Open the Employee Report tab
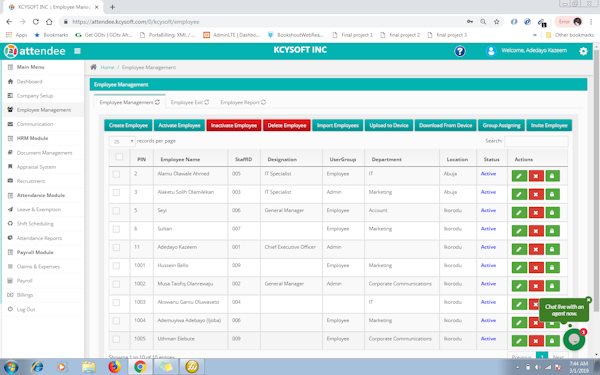Image resolution: width=600 pixels, height=375 pixels. [243, 102]
